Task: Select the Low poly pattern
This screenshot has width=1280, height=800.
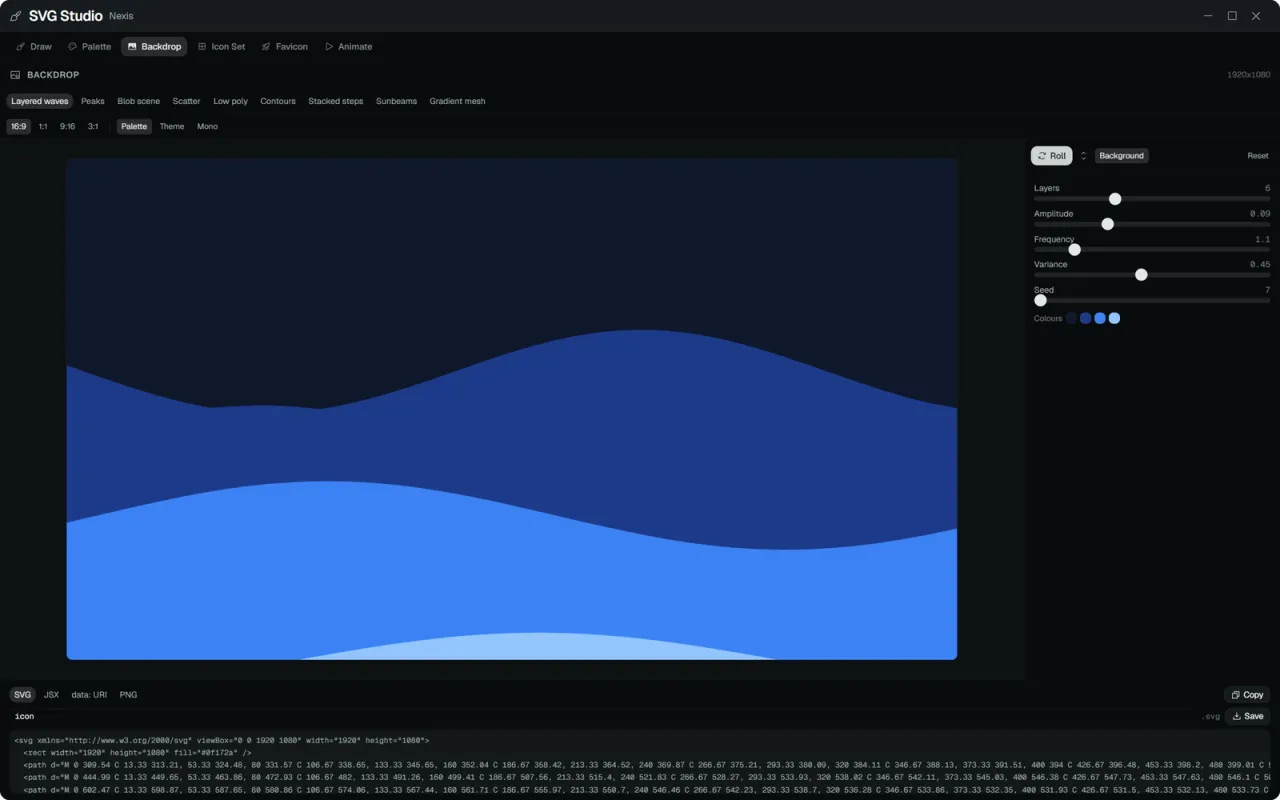Action: coord(231,101)
